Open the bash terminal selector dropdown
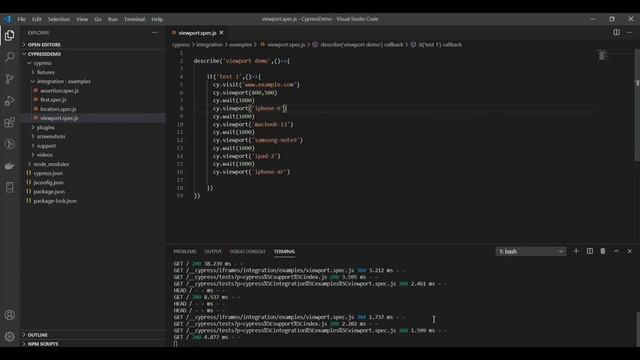The height and width of the screenshot is (360, 640). pos(531,251)
